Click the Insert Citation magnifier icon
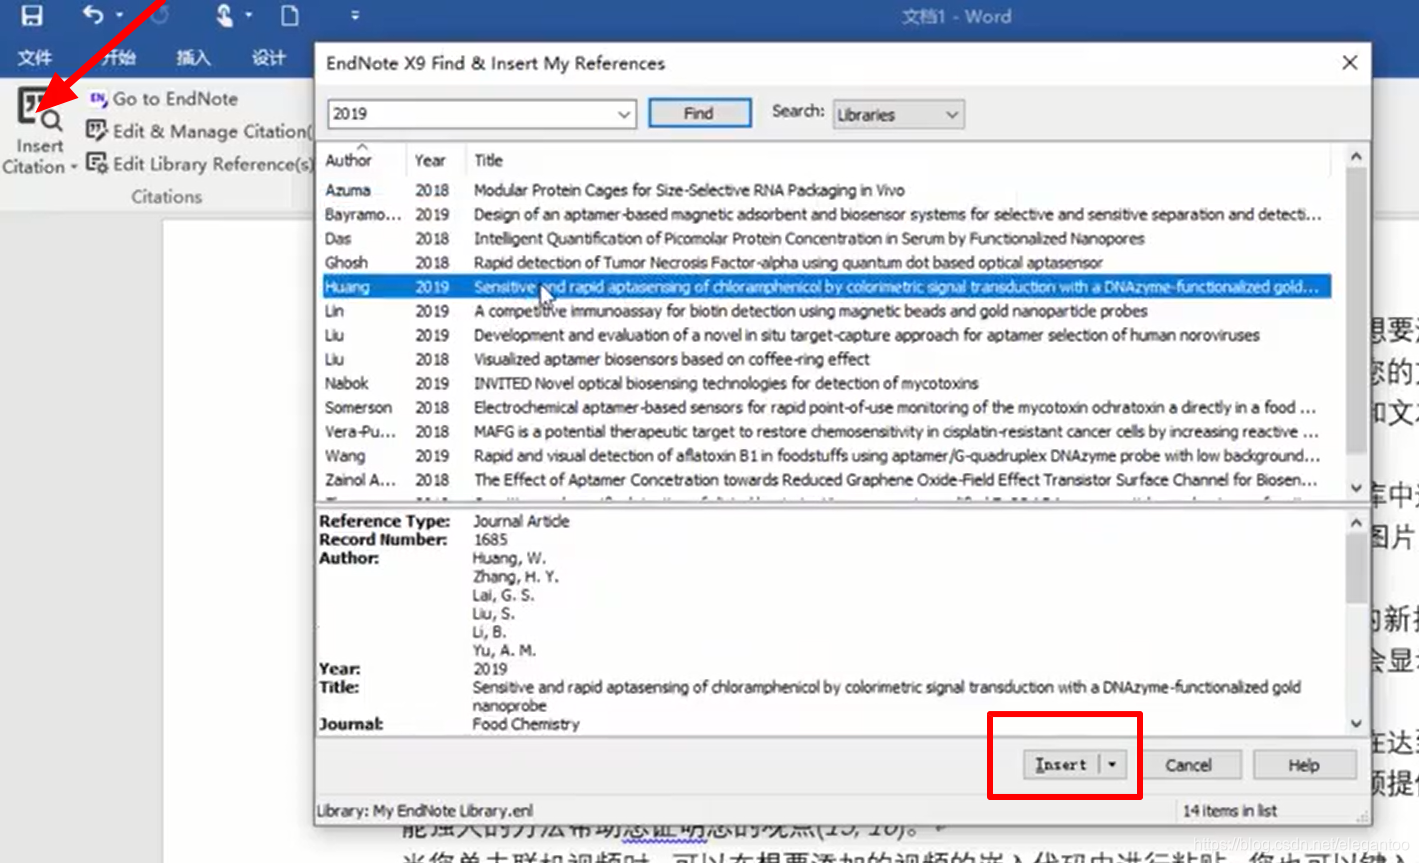The width and height of the screenshot is (1419, 863). 40,110
